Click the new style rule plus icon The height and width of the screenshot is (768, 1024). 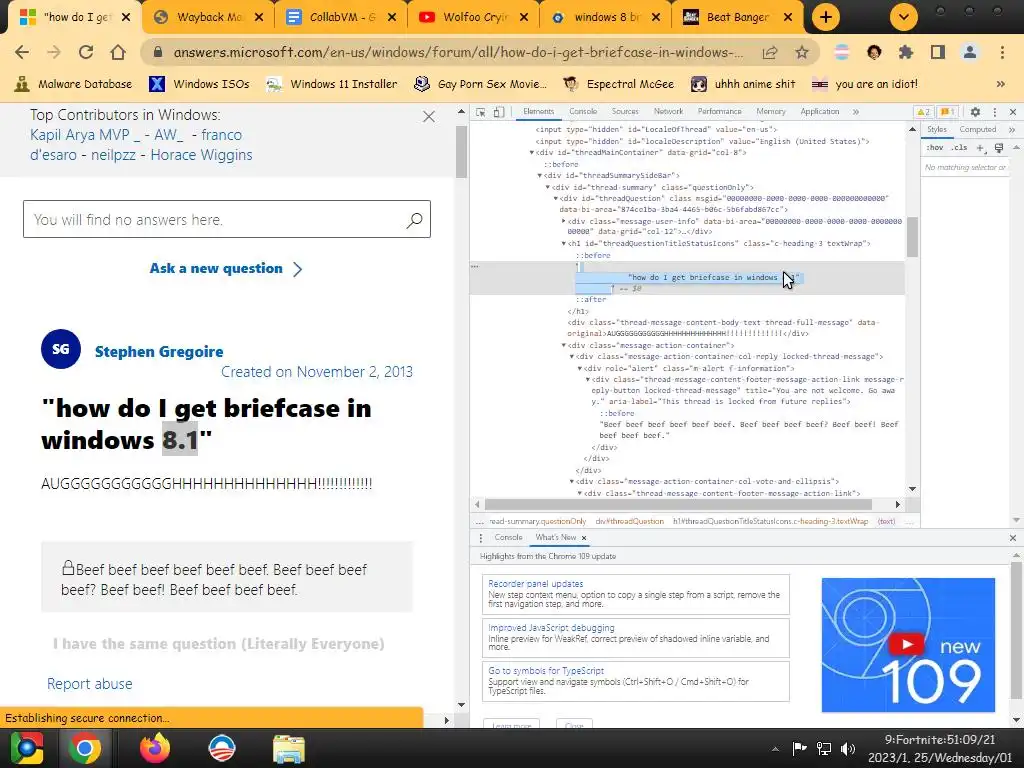pos(980,148)
